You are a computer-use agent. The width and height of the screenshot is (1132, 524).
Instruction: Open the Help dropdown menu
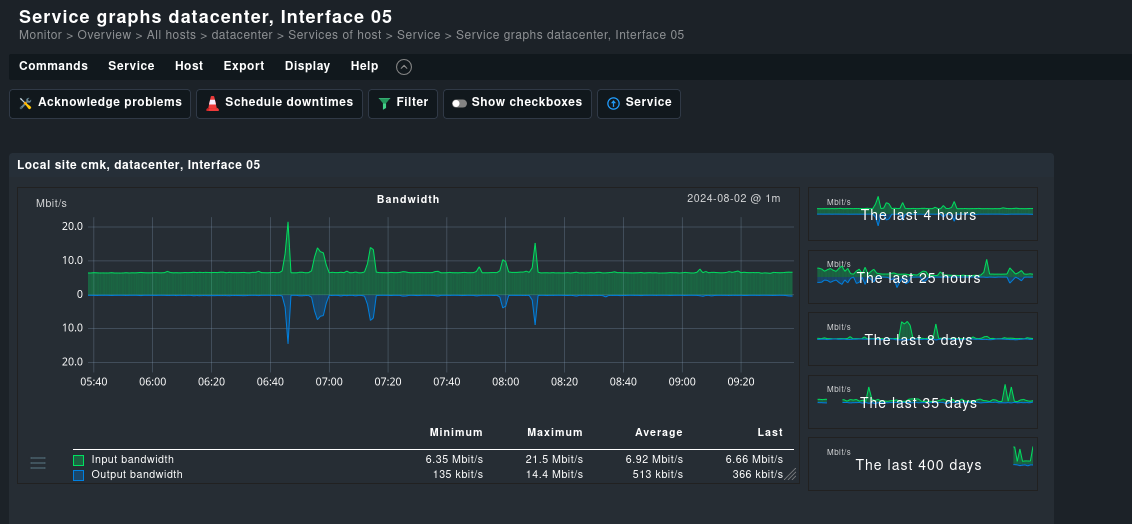tap(364, 66)
